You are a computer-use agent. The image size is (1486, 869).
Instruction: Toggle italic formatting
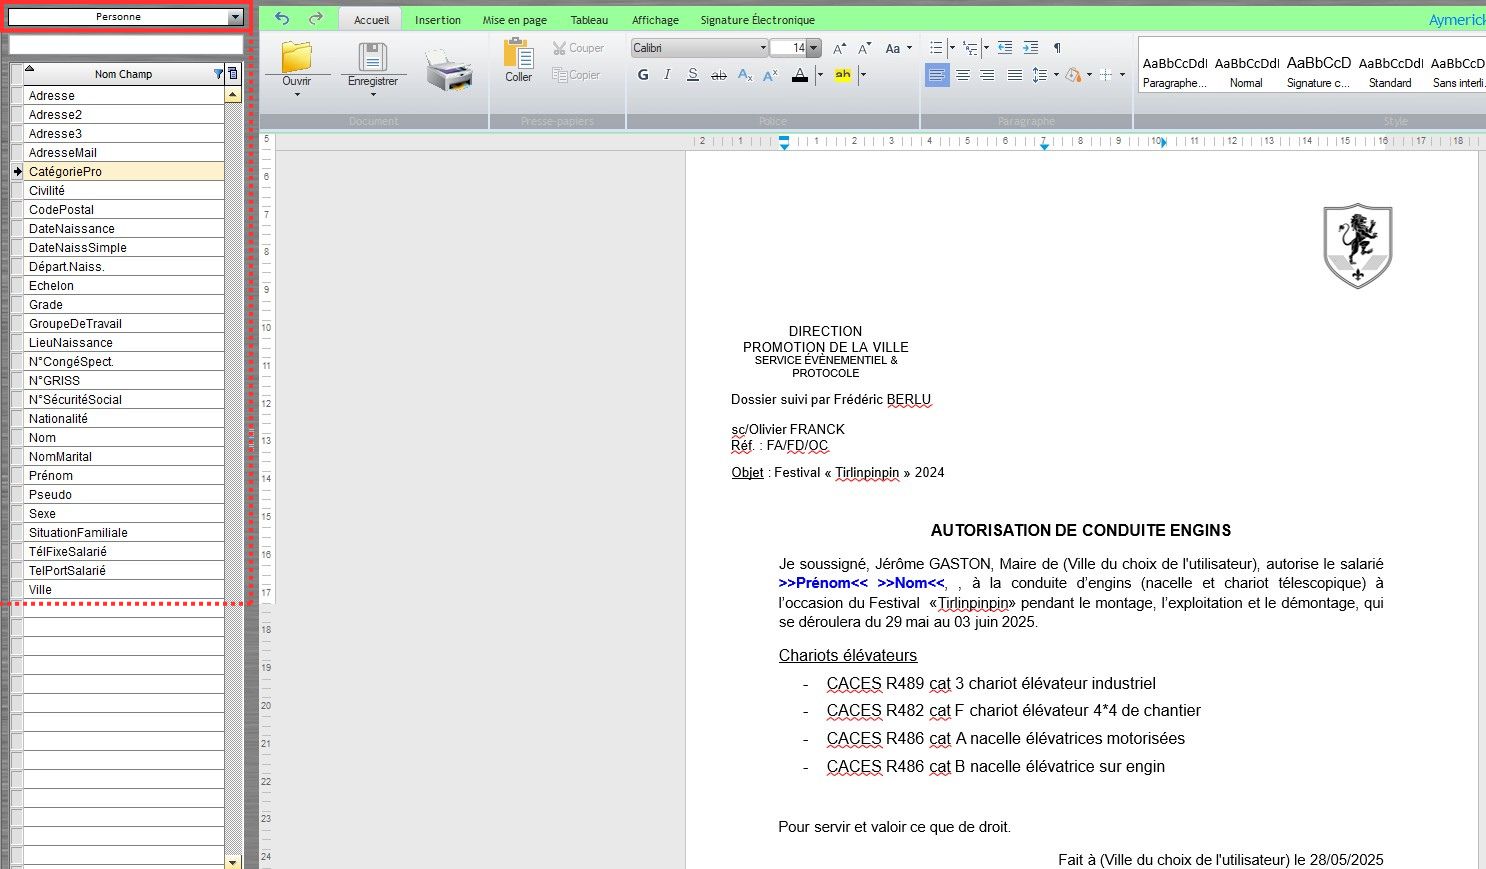click(667, 75)
